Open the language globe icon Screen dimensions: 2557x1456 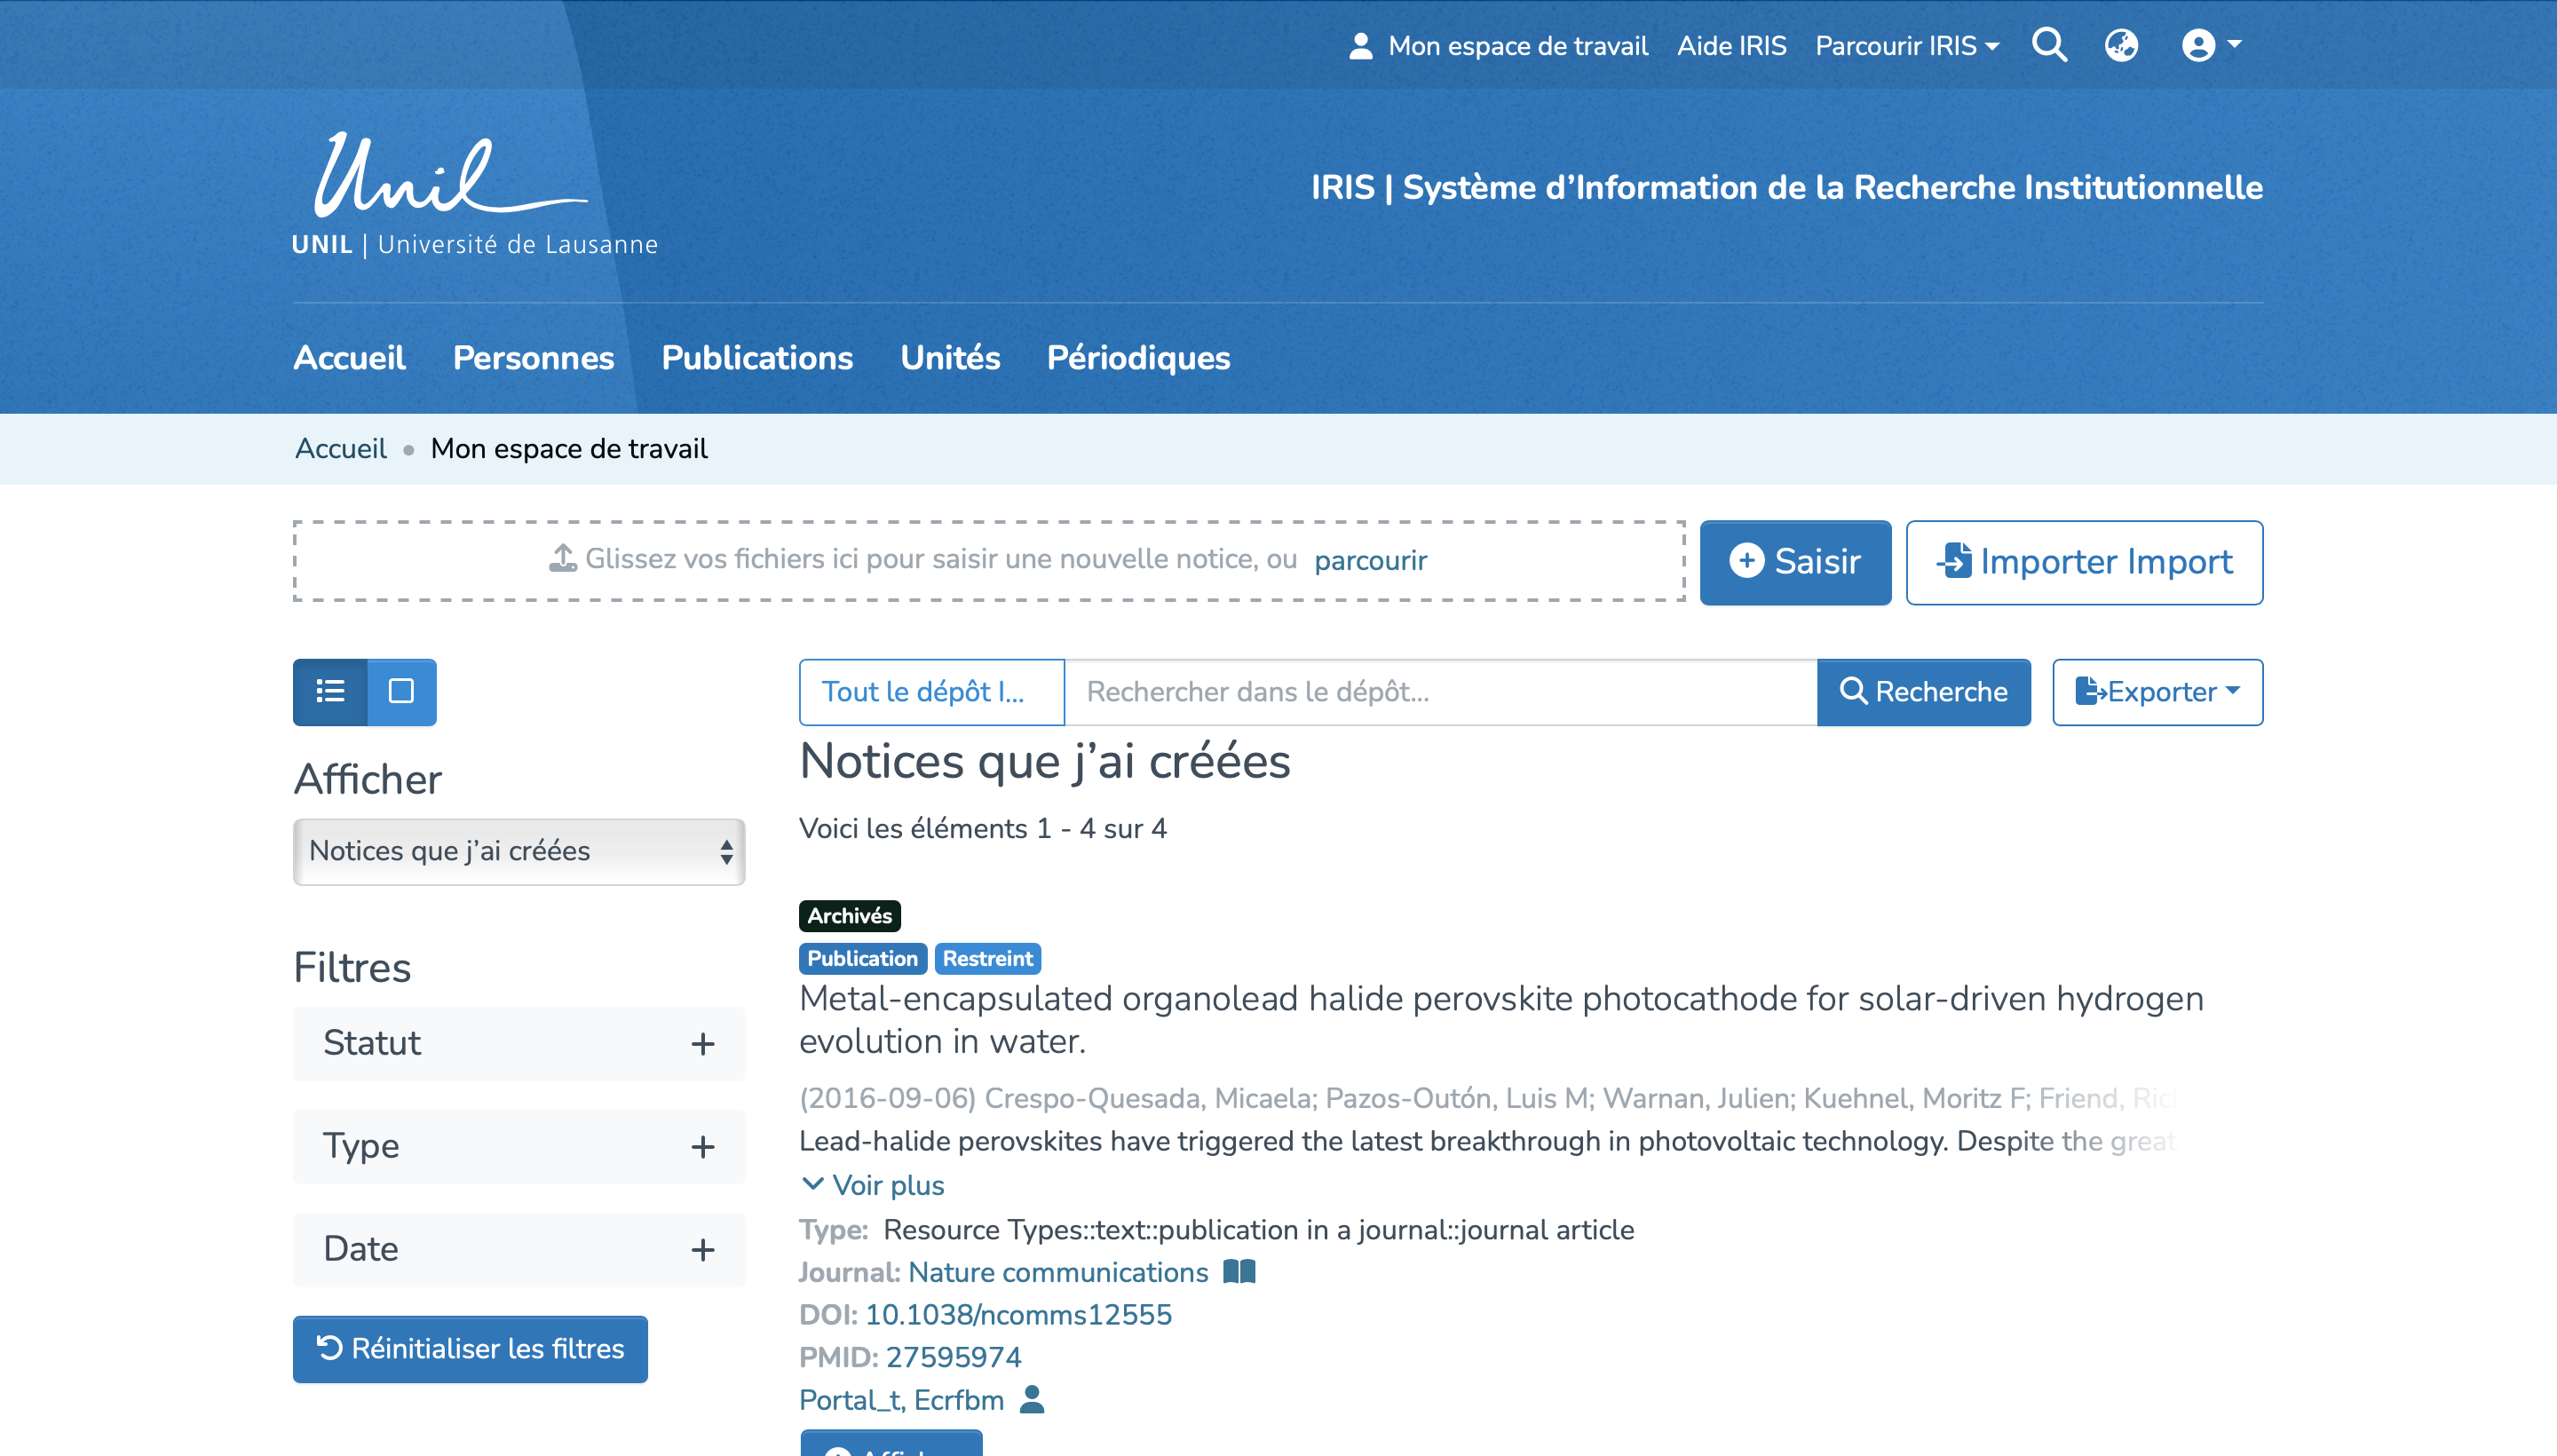tap(2120, 45)
